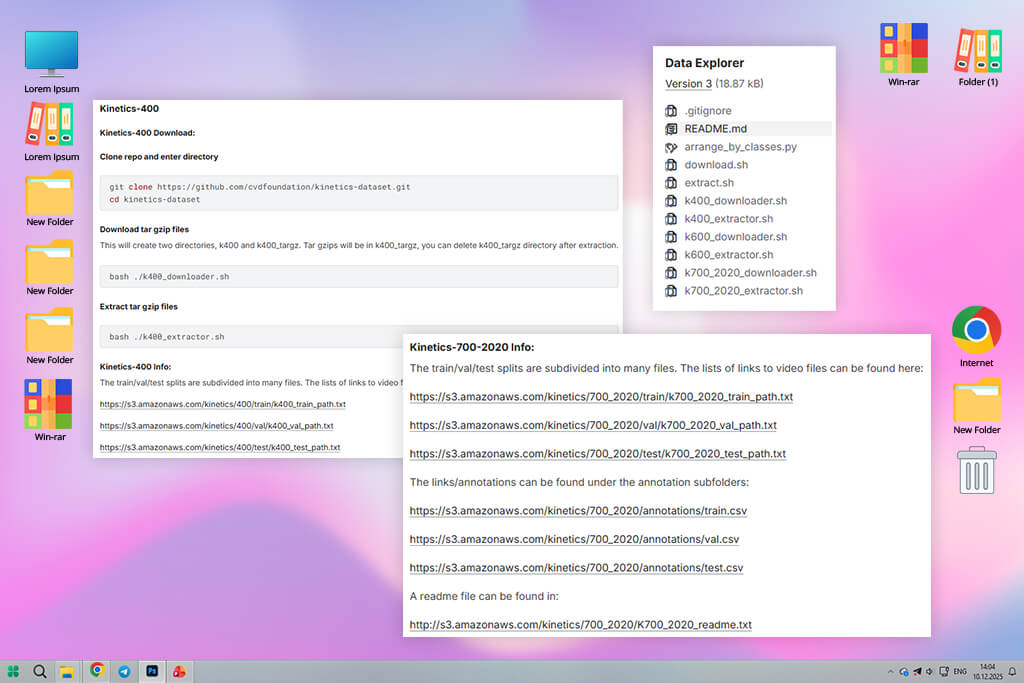Click the display settings tray icon
Viewport: 1024px width, 683px height.
pos(944,672)
